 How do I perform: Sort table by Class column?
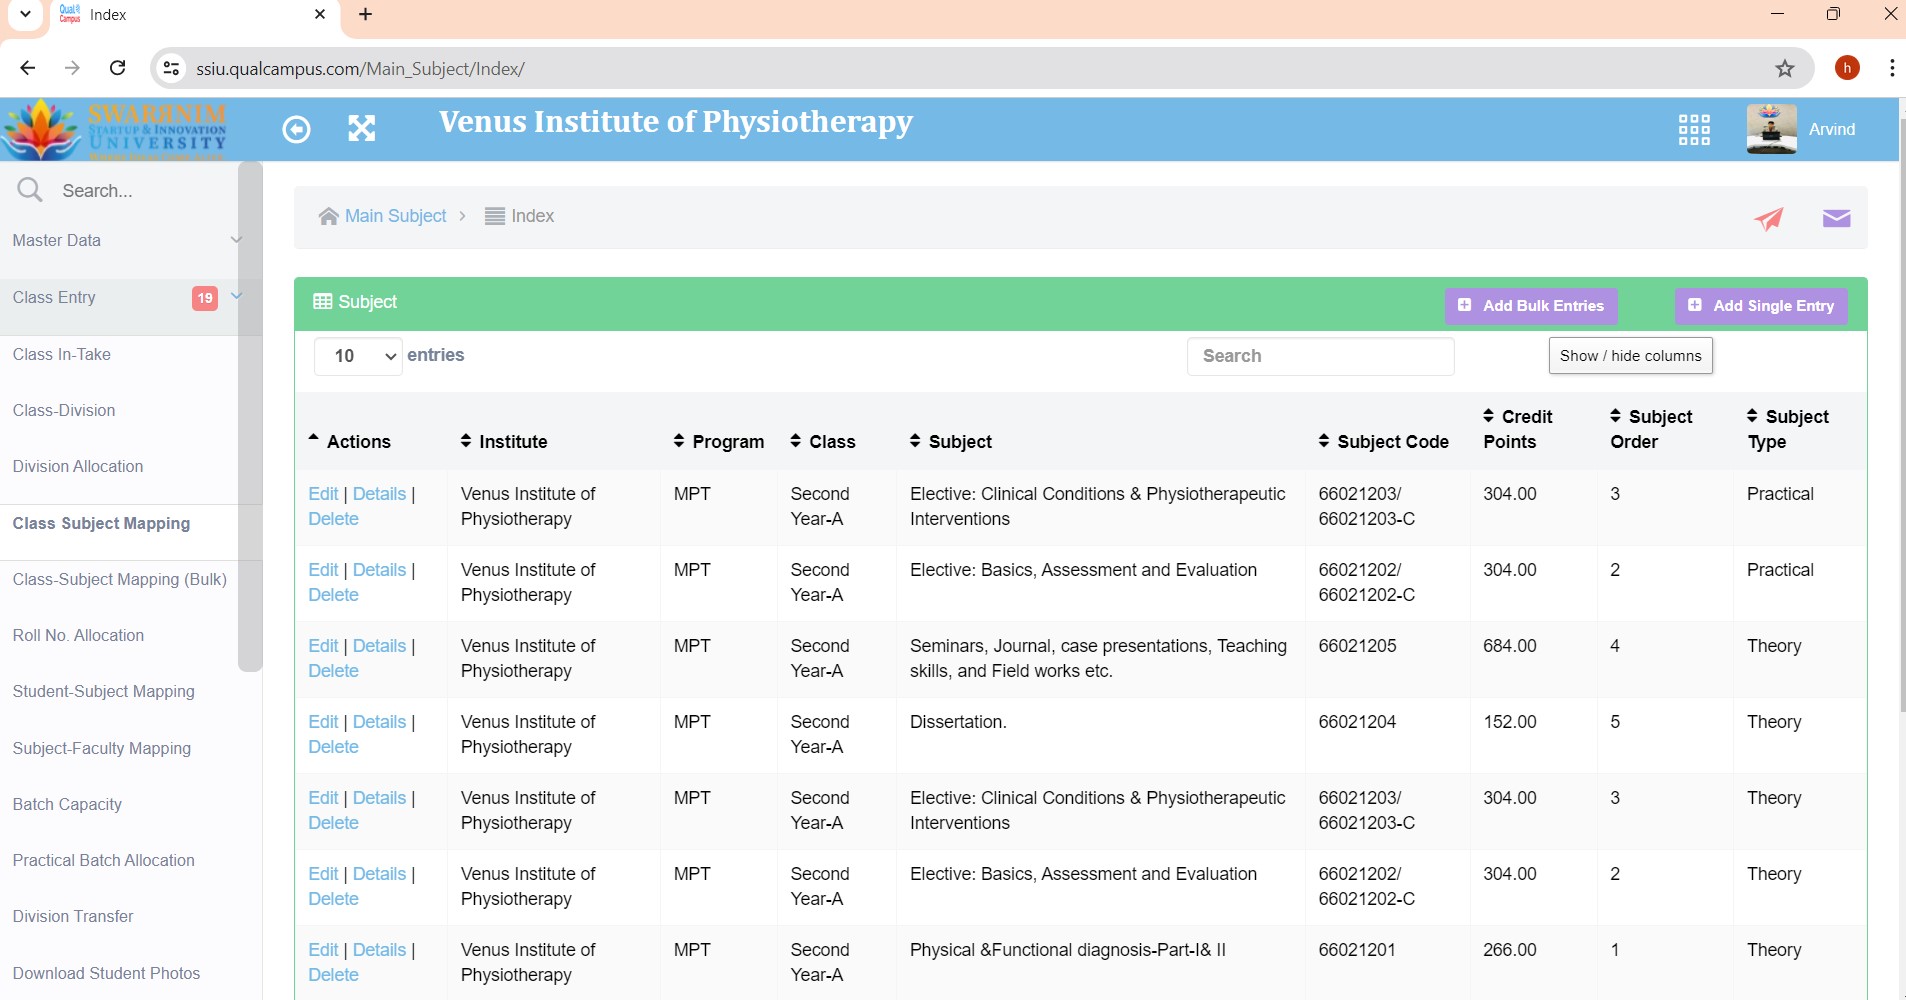point(822,441)
